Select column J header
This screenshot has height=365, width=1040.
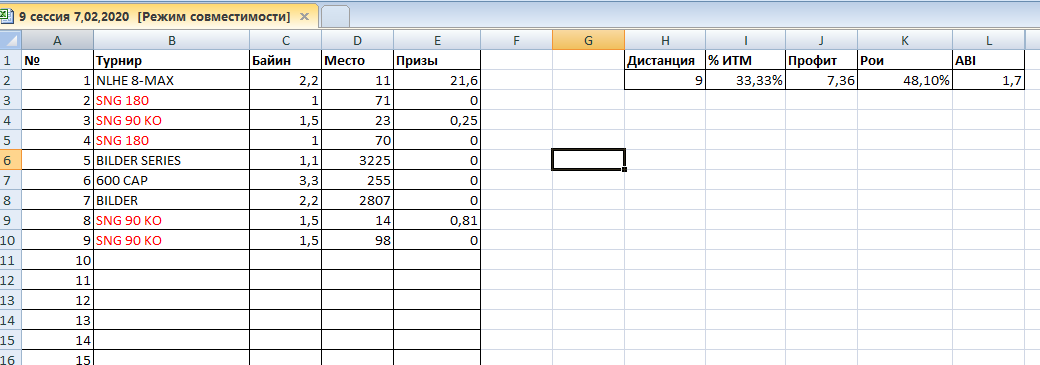822,41
